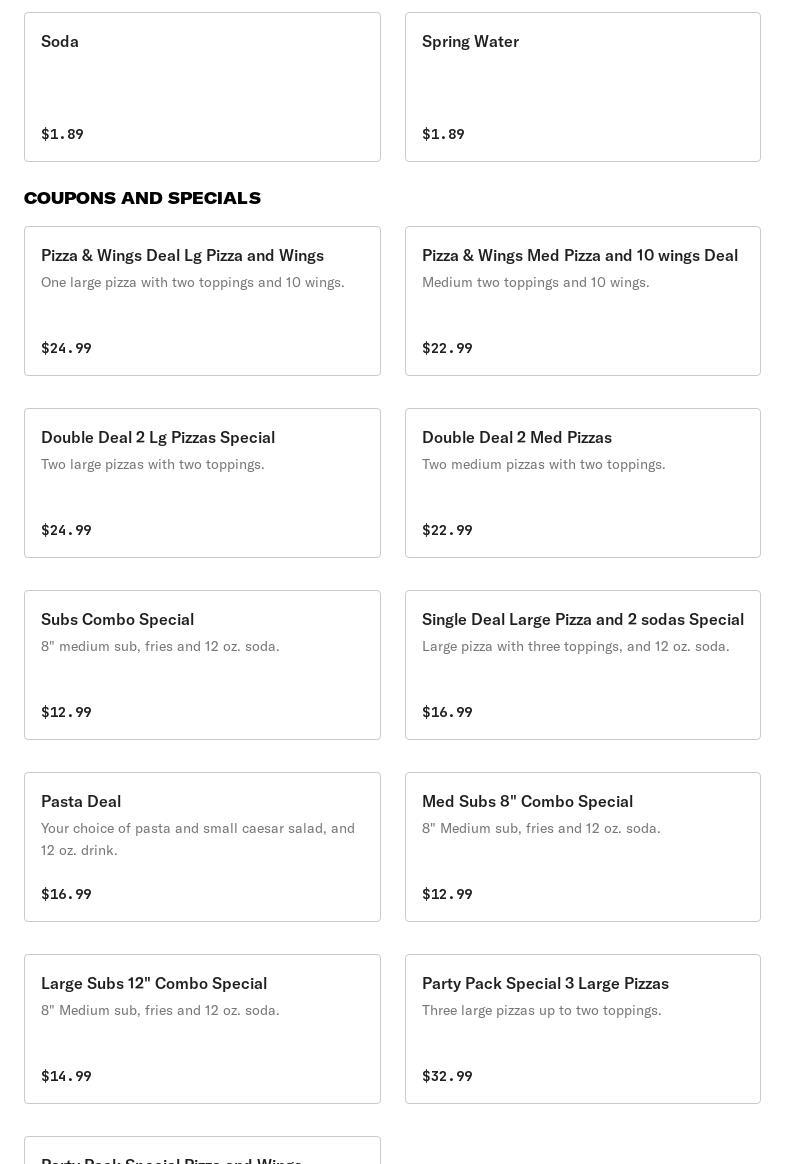Select Single Deal Large Pizza and 2 sodas Special
This screenshot has width=785, height=1164.
click(582, 664)
